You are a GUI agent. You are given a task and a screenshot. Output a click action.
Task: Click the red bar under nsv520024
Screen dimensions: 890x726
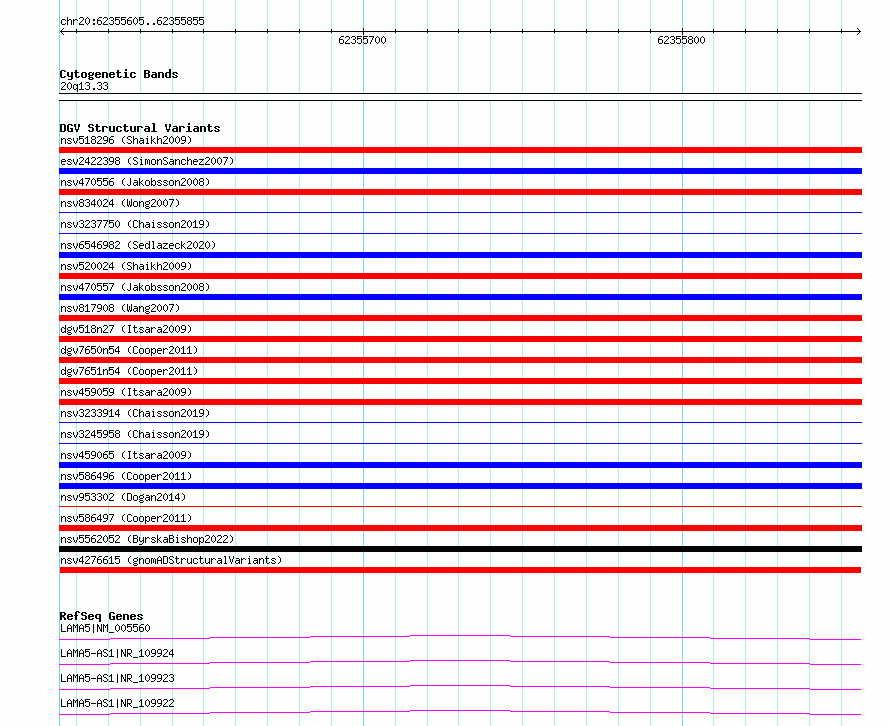[x=460, y=276]
